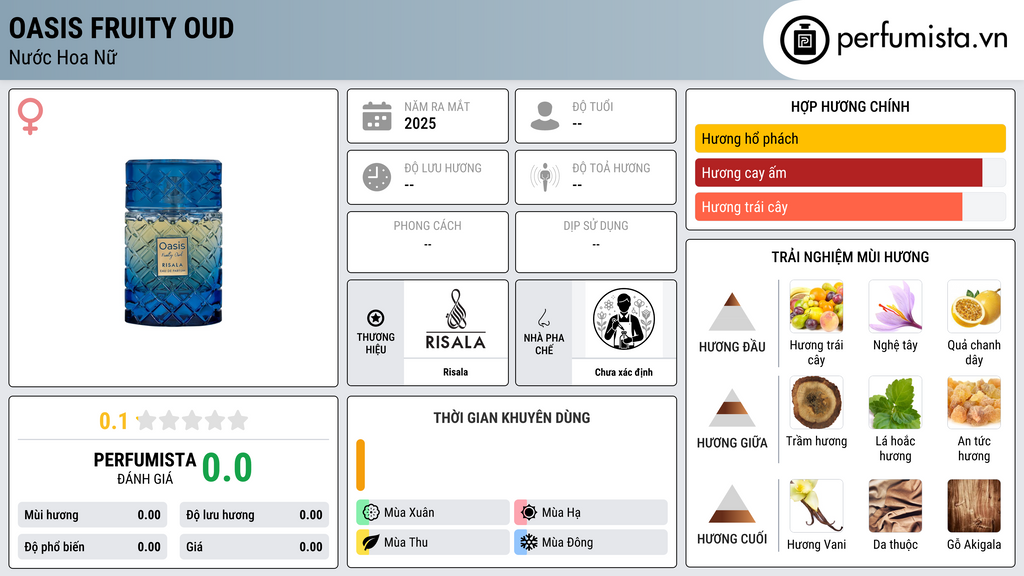Click the Mùa Thu season label
This screenshot has height=576, width=1024.
tap(406, 542)
